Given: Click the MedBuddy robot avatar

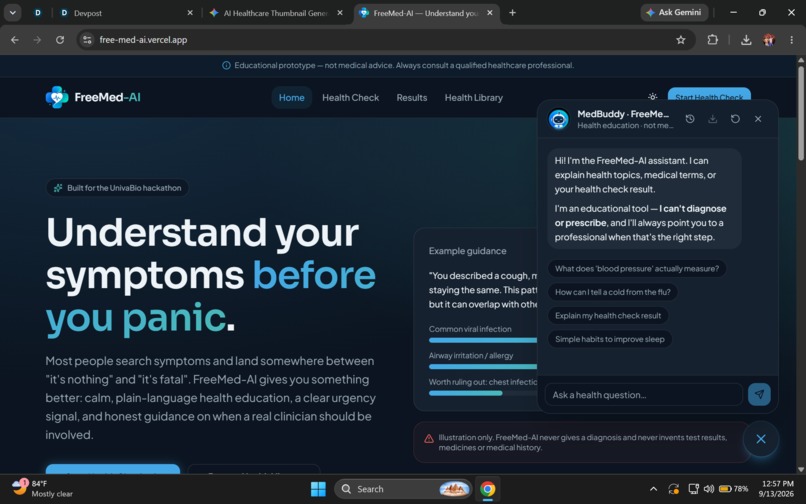Looking at the screenshot, I should [558, 119].
